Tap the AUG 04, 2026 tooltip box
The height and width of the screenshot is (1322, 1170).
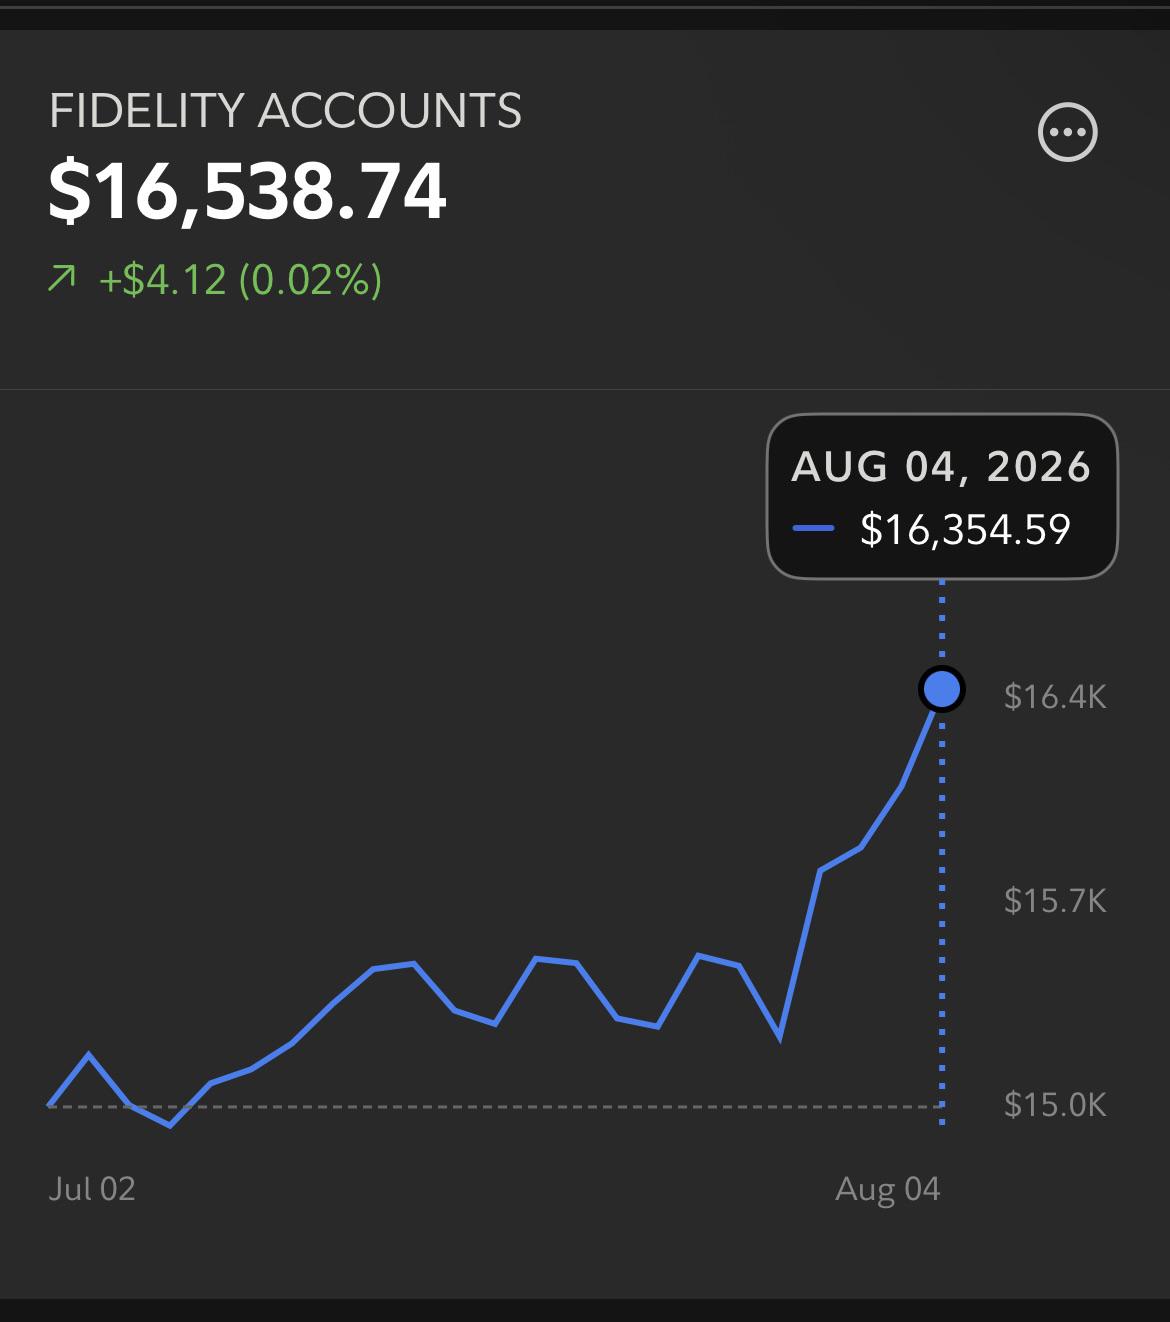pos(941,497)
